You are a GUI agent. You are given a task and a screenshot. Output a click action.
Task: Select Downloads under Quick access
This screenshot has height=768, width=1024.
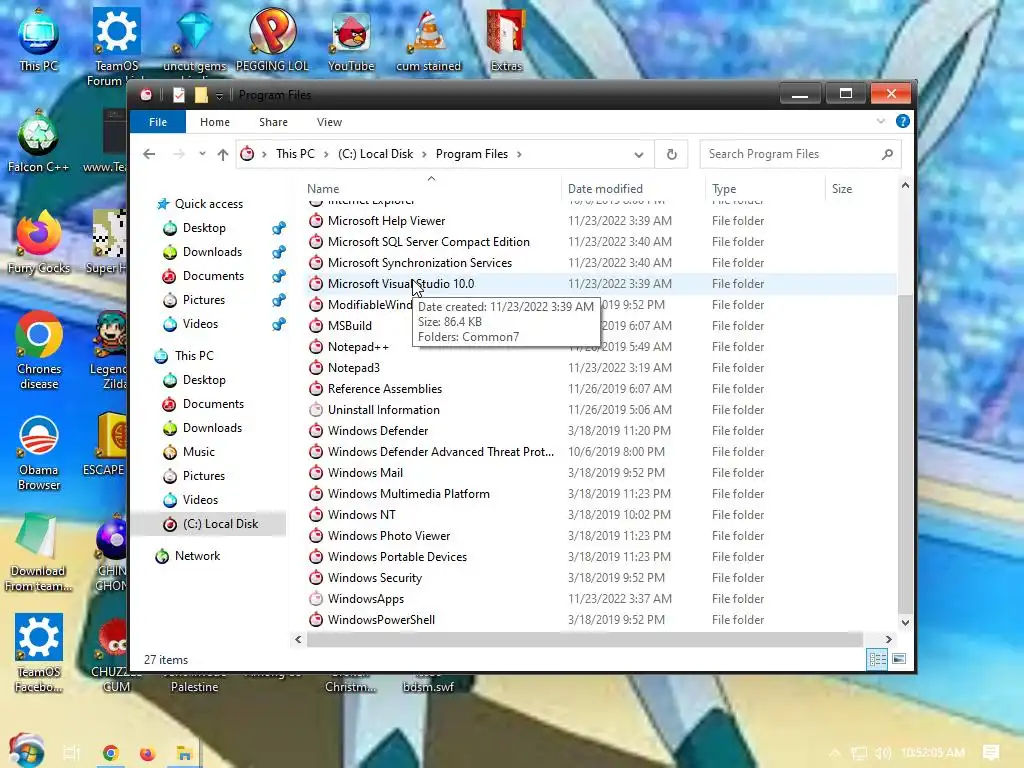coord(212,252)
